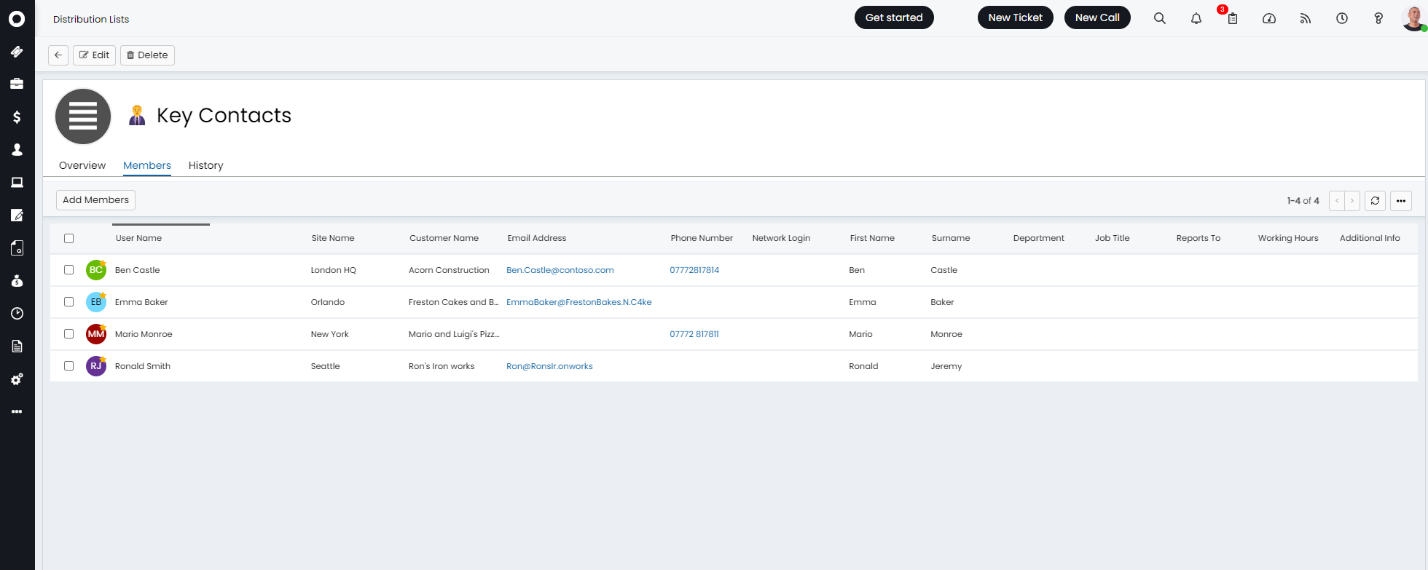Call phone number 07772817814

tap(694, 270)
